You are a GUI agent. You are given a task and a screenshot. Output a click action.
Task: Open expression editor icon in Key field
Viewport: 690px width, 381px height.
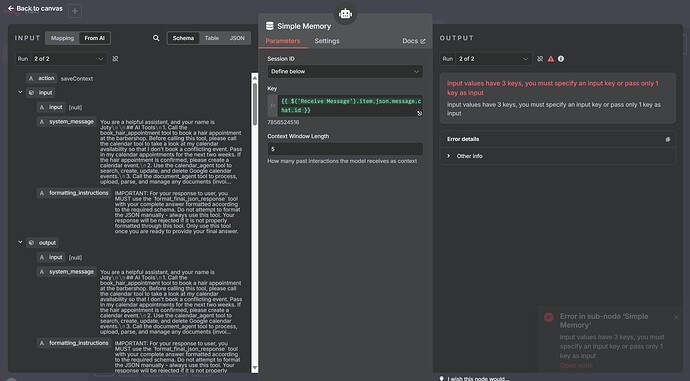click(419, 113)
